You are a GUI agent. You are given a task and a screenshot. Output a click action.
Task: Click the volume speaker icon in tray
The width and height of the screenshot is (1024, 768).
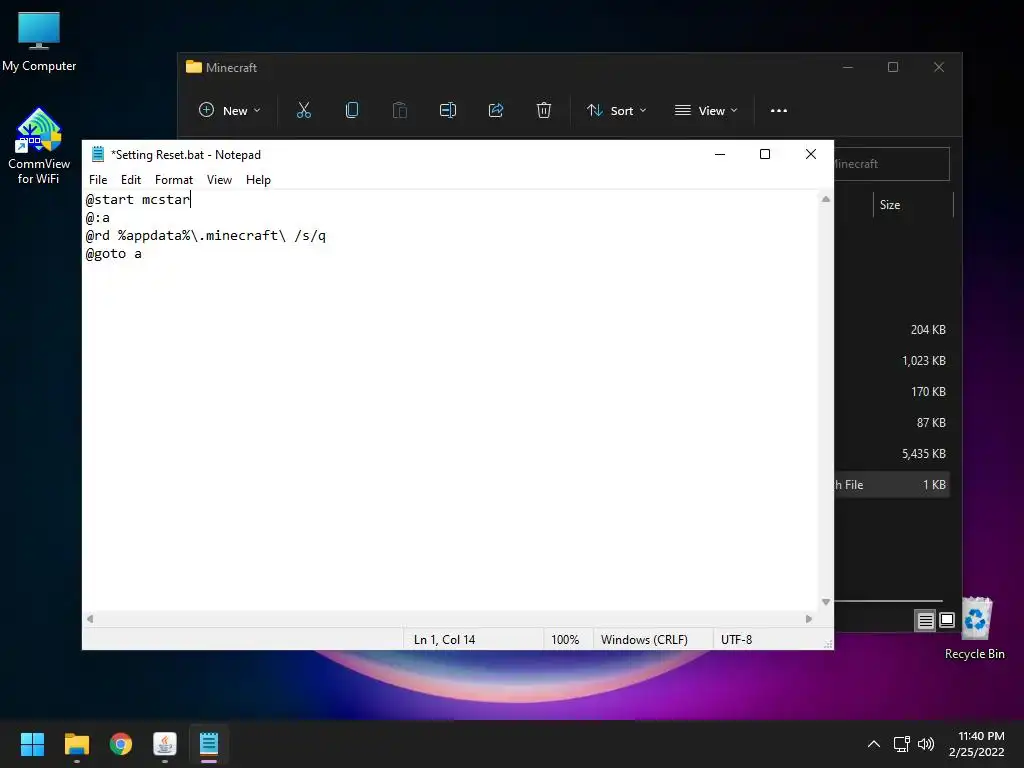pyautogui.click(x=926, y=744)
